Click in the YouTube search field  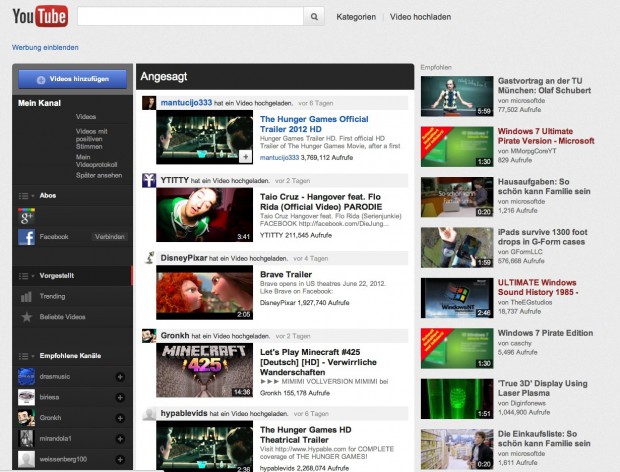(x=190, y=17)
